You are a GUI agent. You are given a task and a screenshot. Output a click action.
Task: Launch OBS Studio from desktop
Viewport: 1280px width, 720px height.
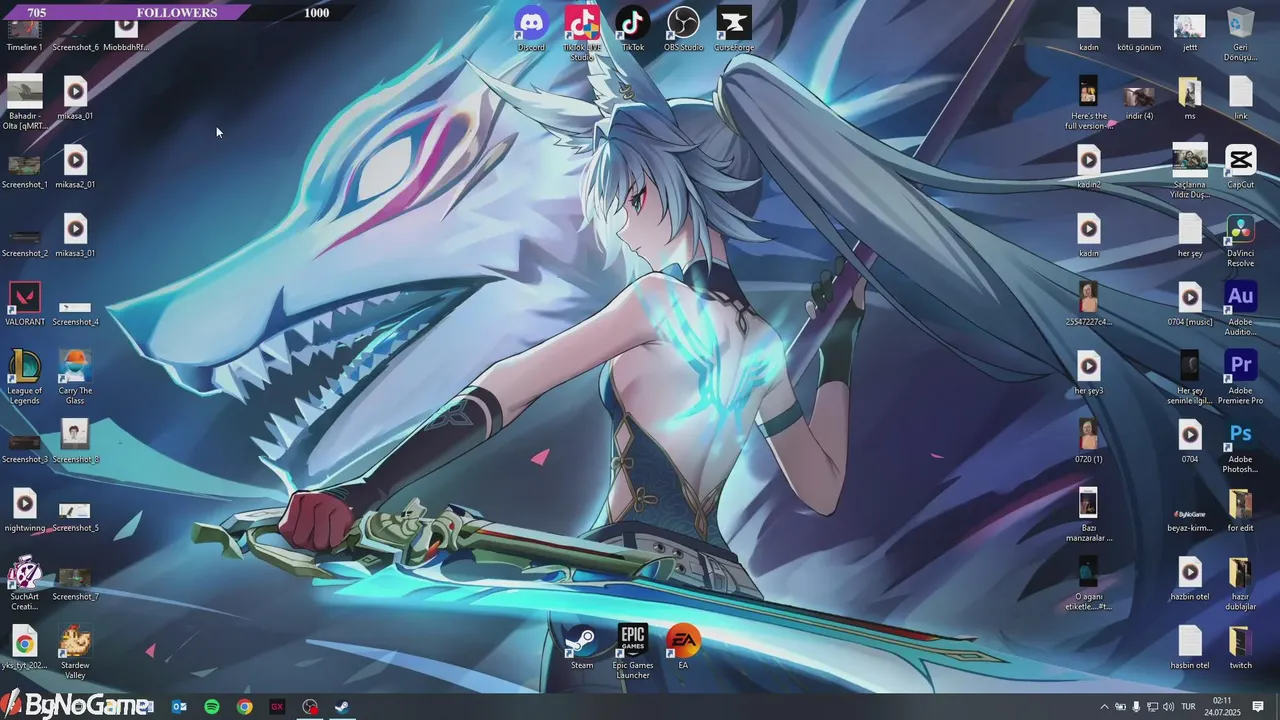pyautogui.click(x=684, y=28)
